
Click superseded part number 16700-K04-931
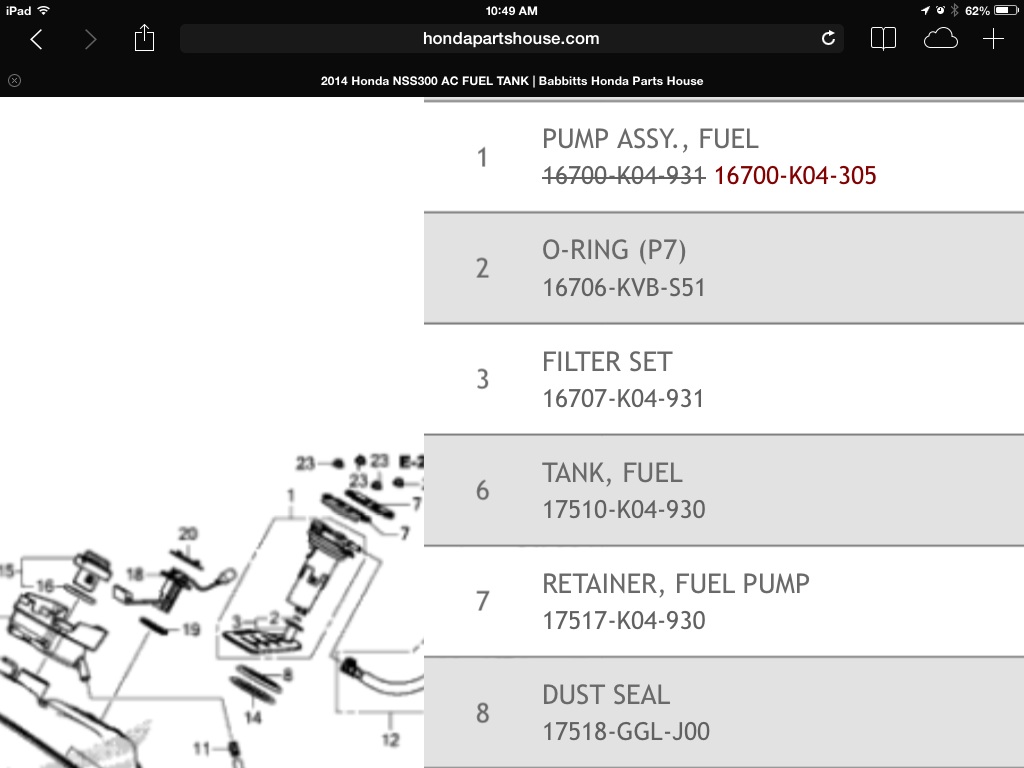tap(624, 175)
